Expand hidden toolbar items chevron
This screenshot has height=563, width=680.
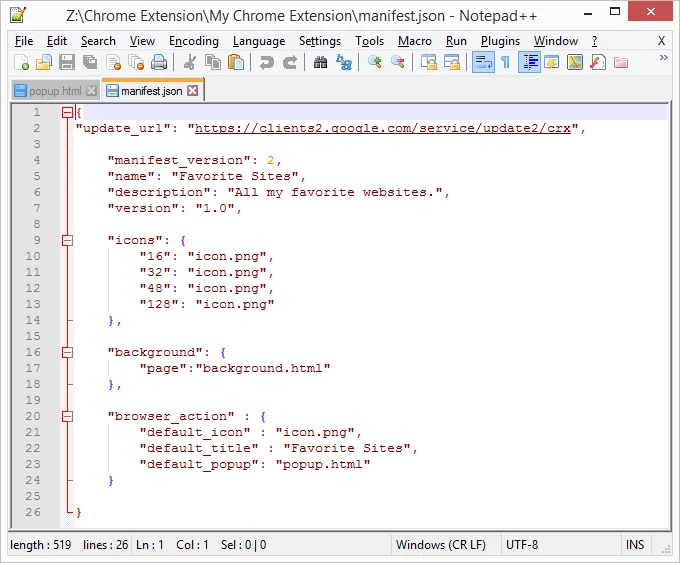click(664, 58)
